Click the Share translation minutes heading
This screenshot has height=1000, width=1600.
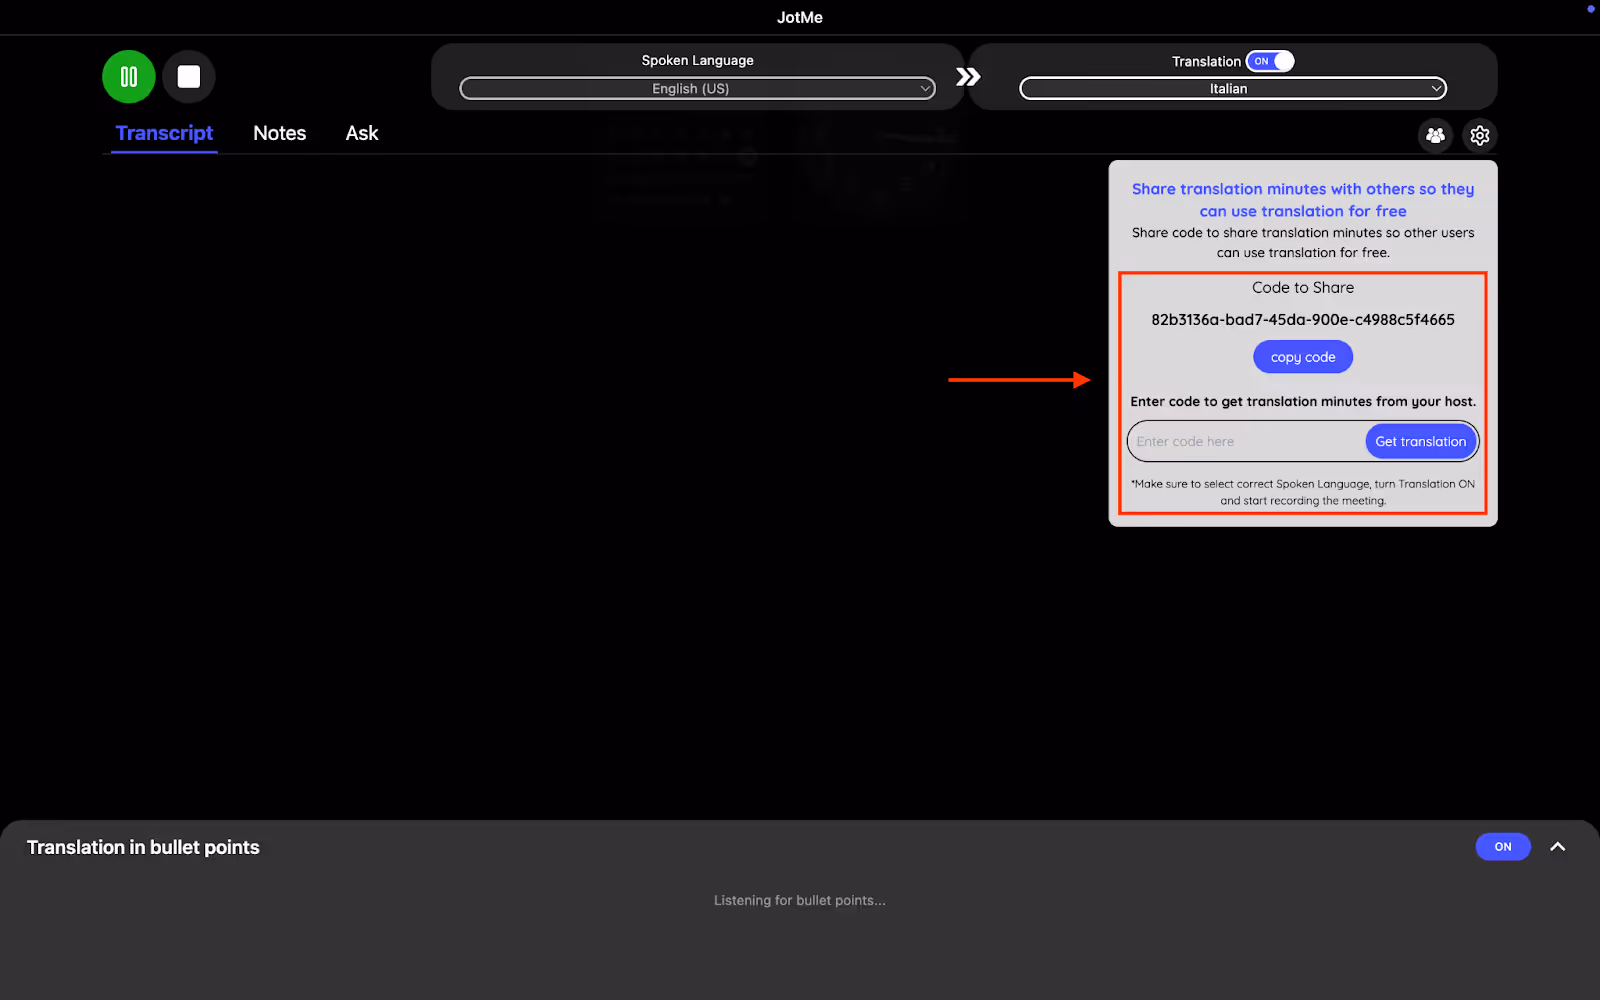[x=1303, y=200]
